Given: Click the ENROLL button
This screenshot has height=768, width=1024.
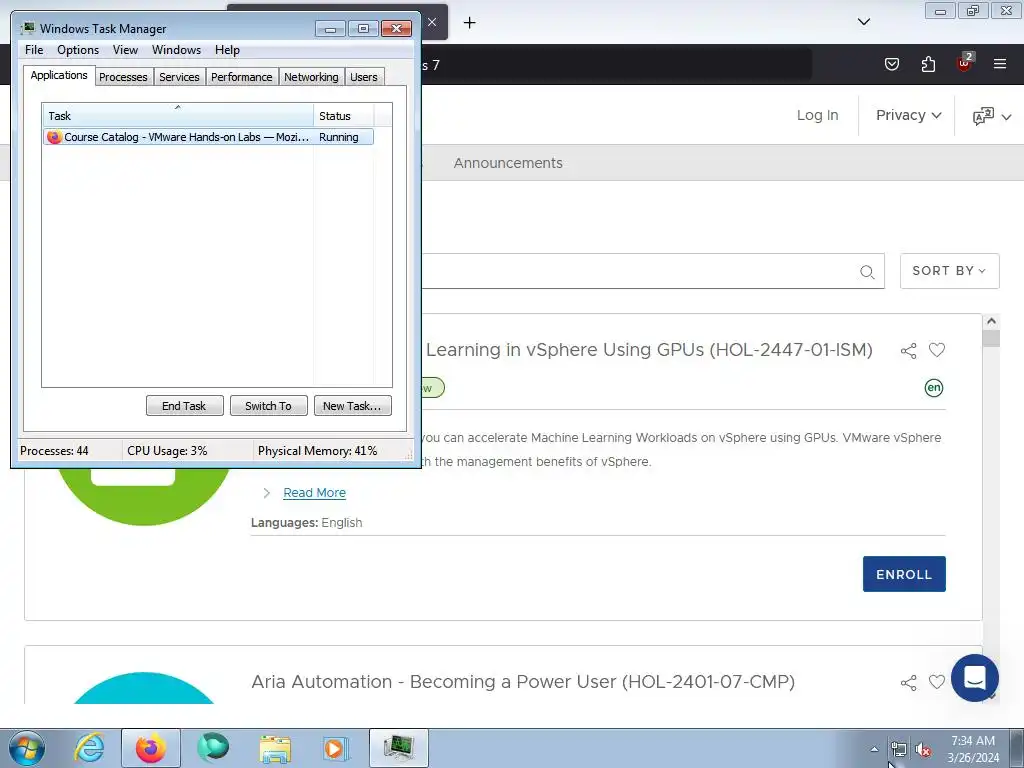Looking at the screenshot, I should pyautogui.click(x=904, y=574).
